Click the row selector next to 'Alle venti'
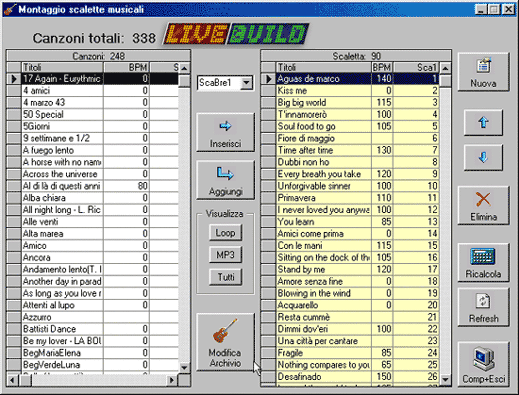 point(14,222)
